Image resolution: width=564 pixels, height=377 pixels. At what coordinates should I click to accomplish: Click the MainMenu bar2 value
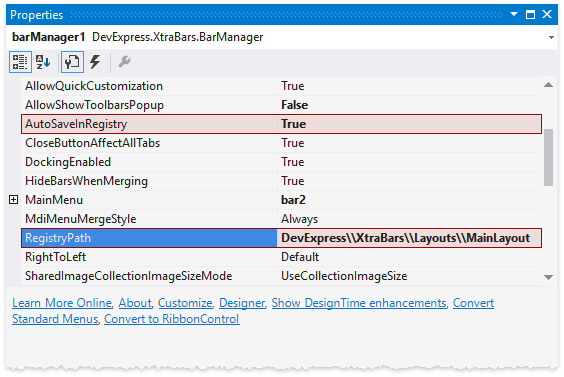(x=409, y=200)
